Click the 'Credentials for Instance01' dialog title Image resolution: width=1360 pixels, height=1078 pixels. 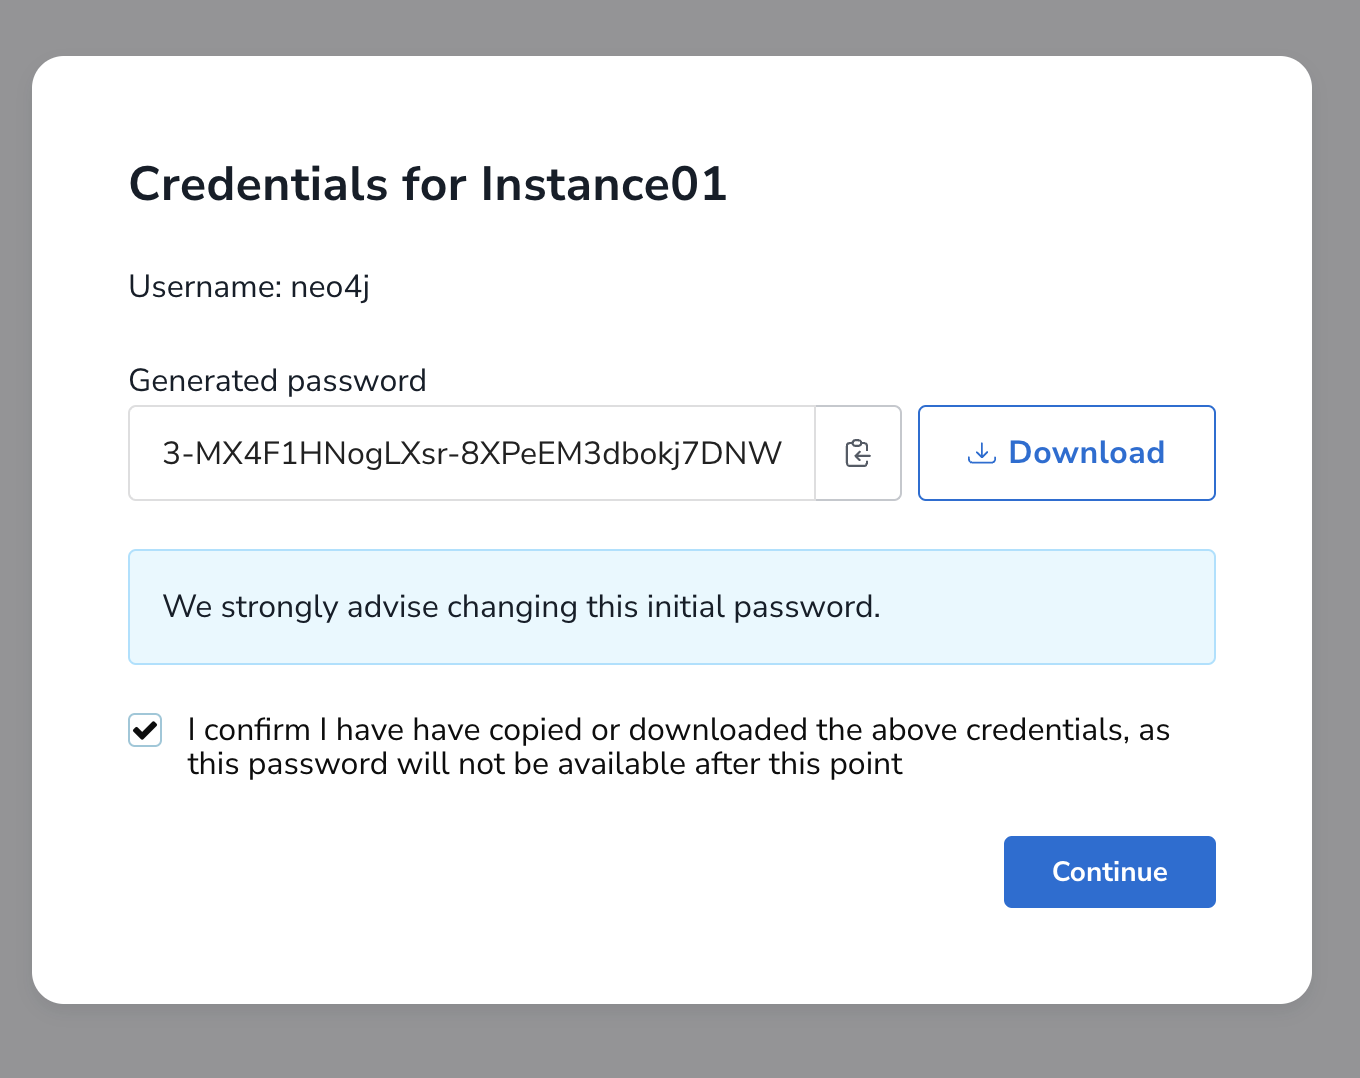point(428,184)
